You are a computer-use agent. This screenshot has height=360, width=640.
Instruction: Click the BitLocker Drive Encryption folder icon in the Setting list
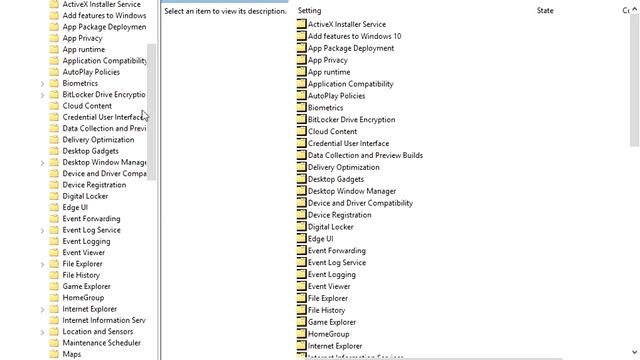click(301, 119)
